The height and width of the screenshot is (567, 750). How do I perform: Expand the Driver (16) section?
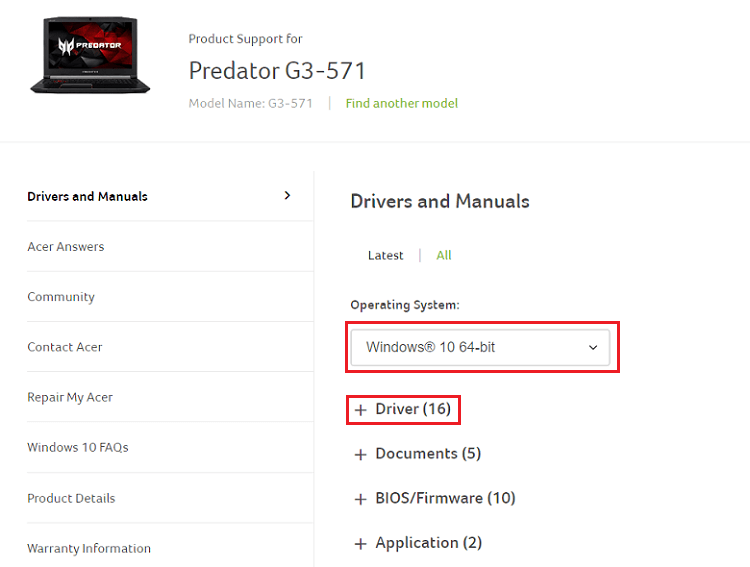(403, 409)
